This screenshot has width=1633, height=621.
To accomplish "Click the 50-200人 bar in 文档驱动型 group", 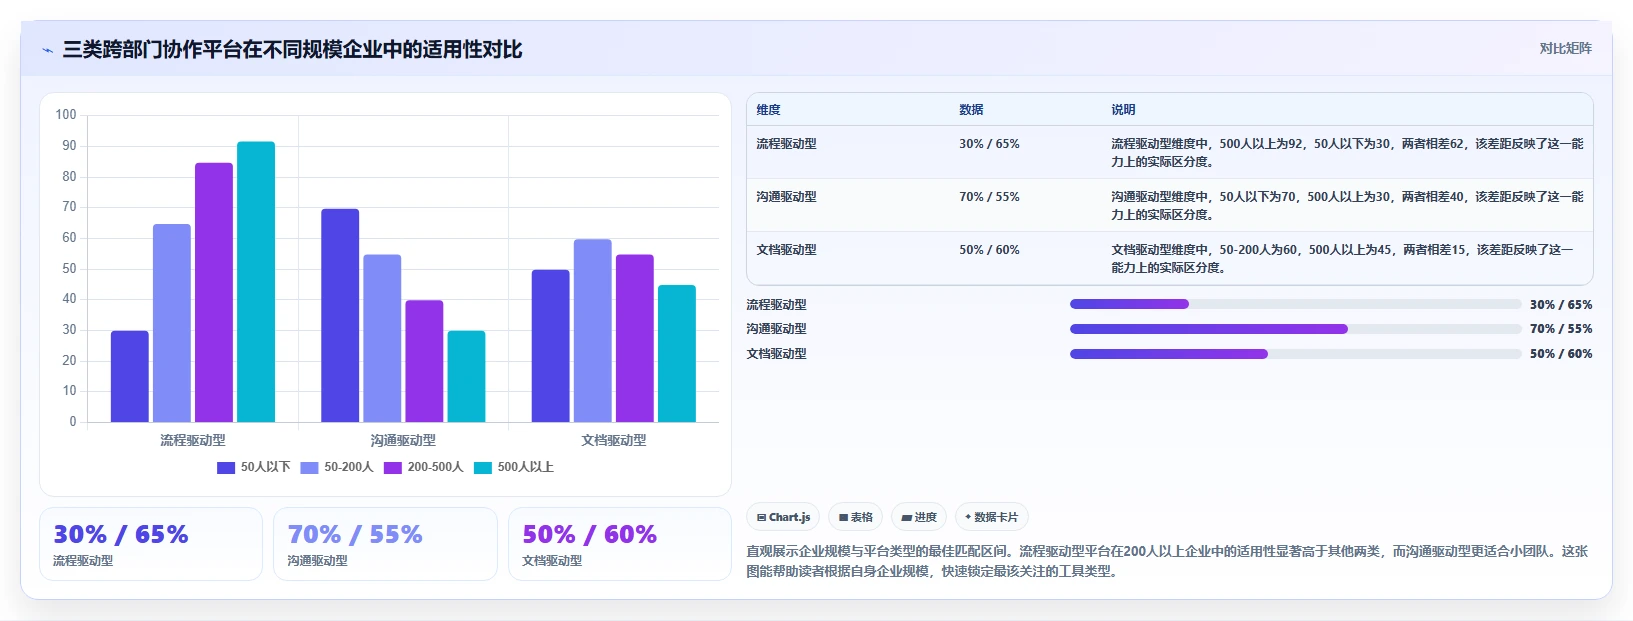I will pyautogui.click(x=593, y=331).
